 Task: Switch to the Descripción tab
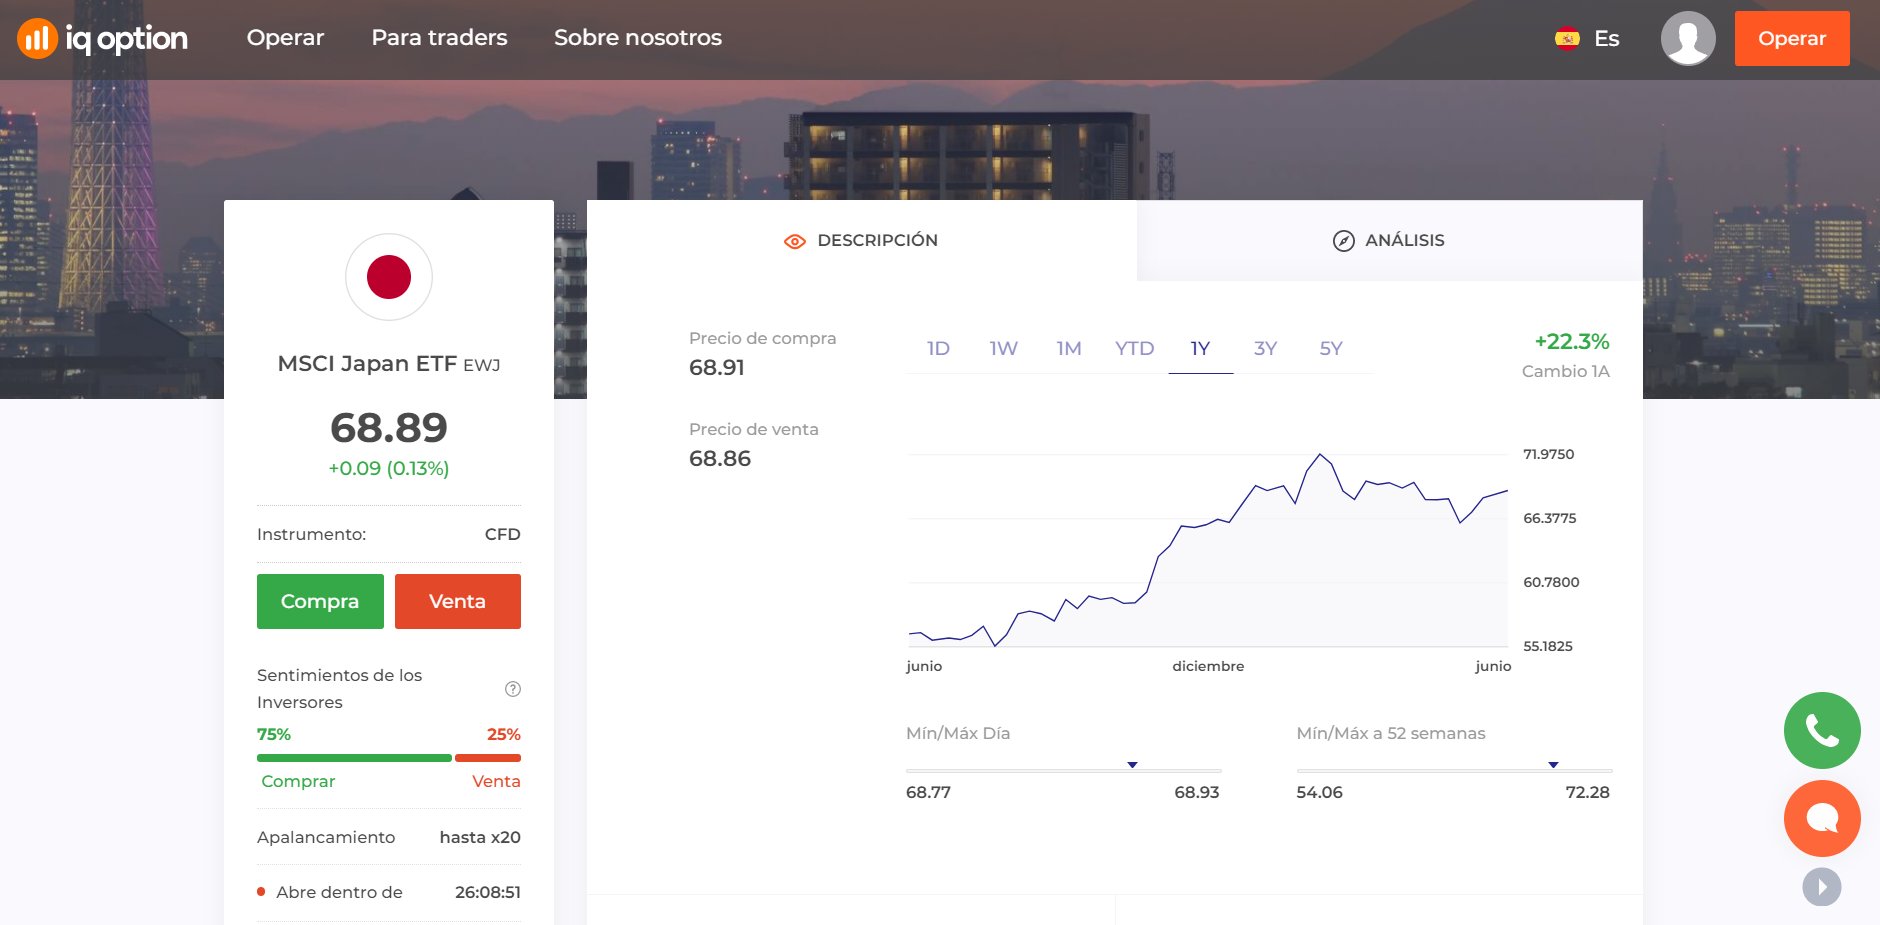click(862, 240)
